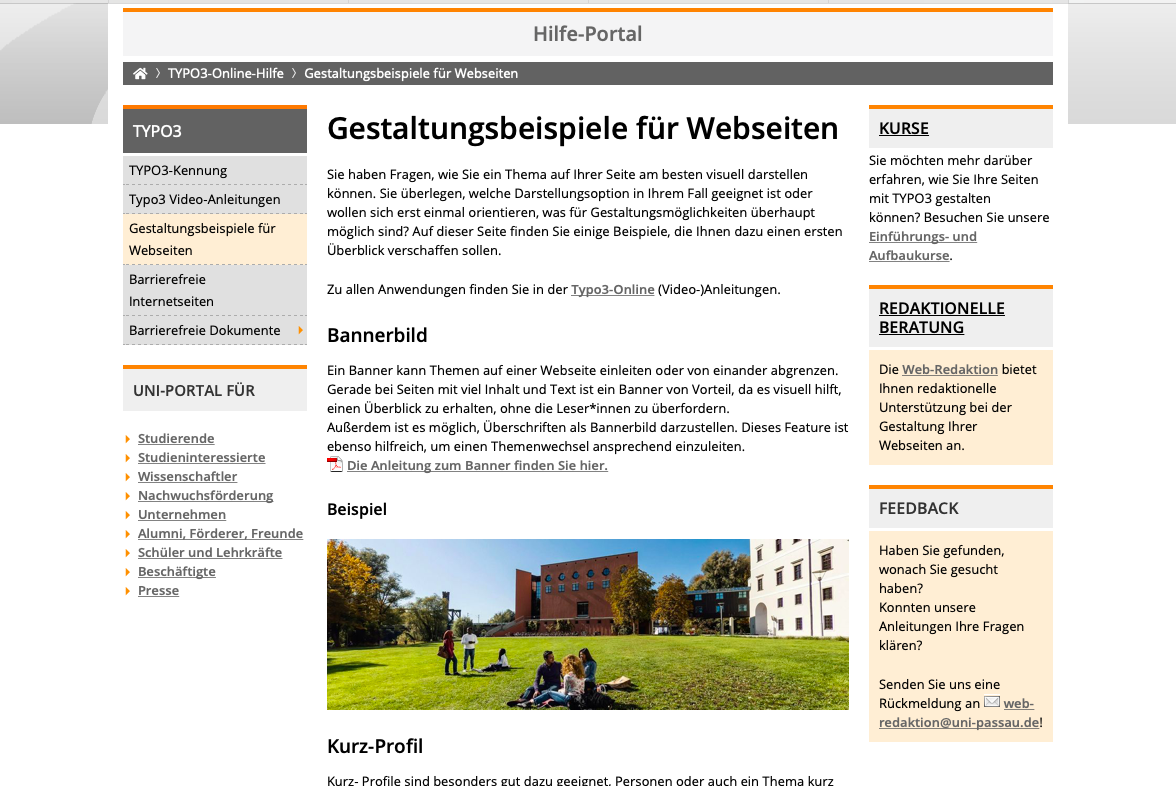Click web-redaktion@uni-passau.de email link
This screenshot has height=786, width=1176.
pos(959,712)
